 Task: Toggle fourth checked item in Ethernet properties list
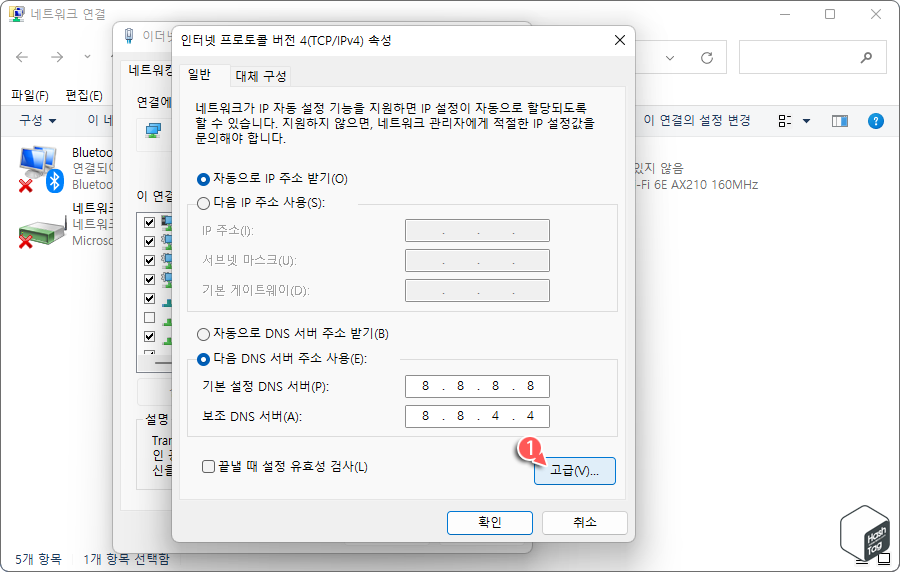pos(150,279)
